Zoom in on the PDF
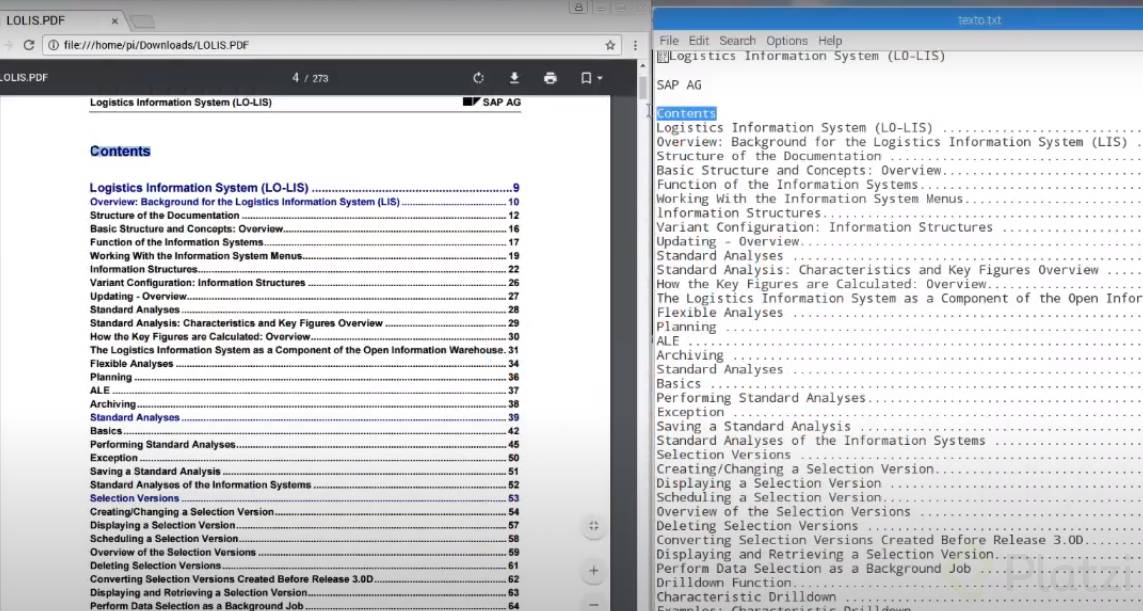Viewport: 1143px width, 611px height. (x=593, y=571)
